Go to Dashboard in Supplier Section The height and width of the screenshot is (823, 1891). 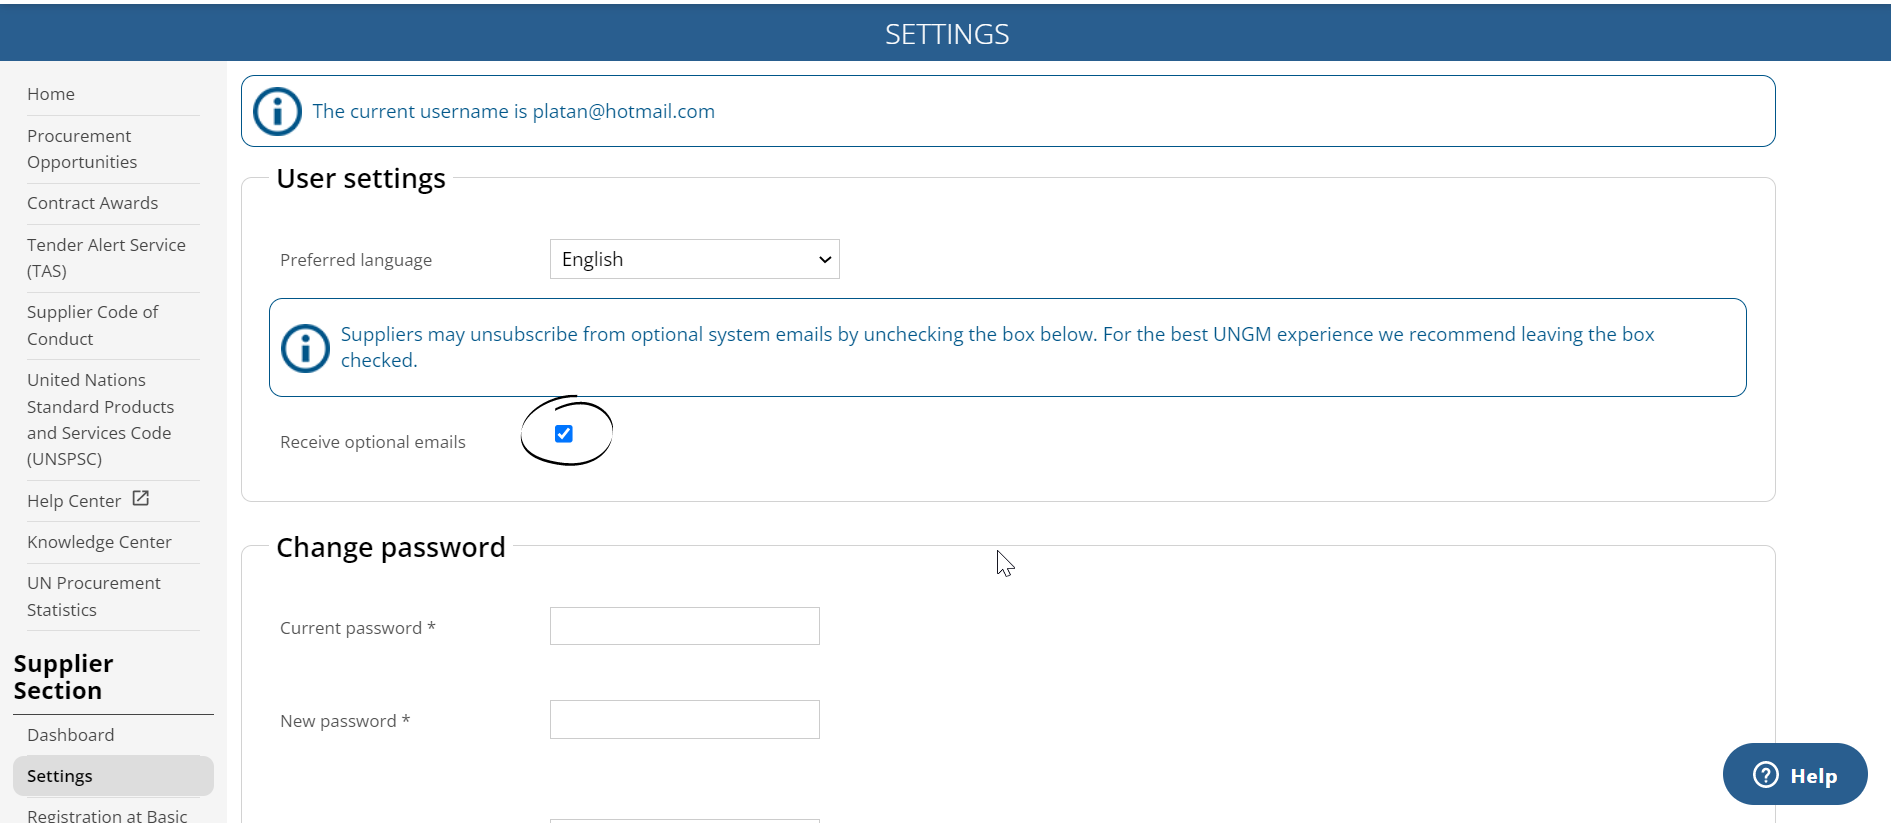point(70,735)
